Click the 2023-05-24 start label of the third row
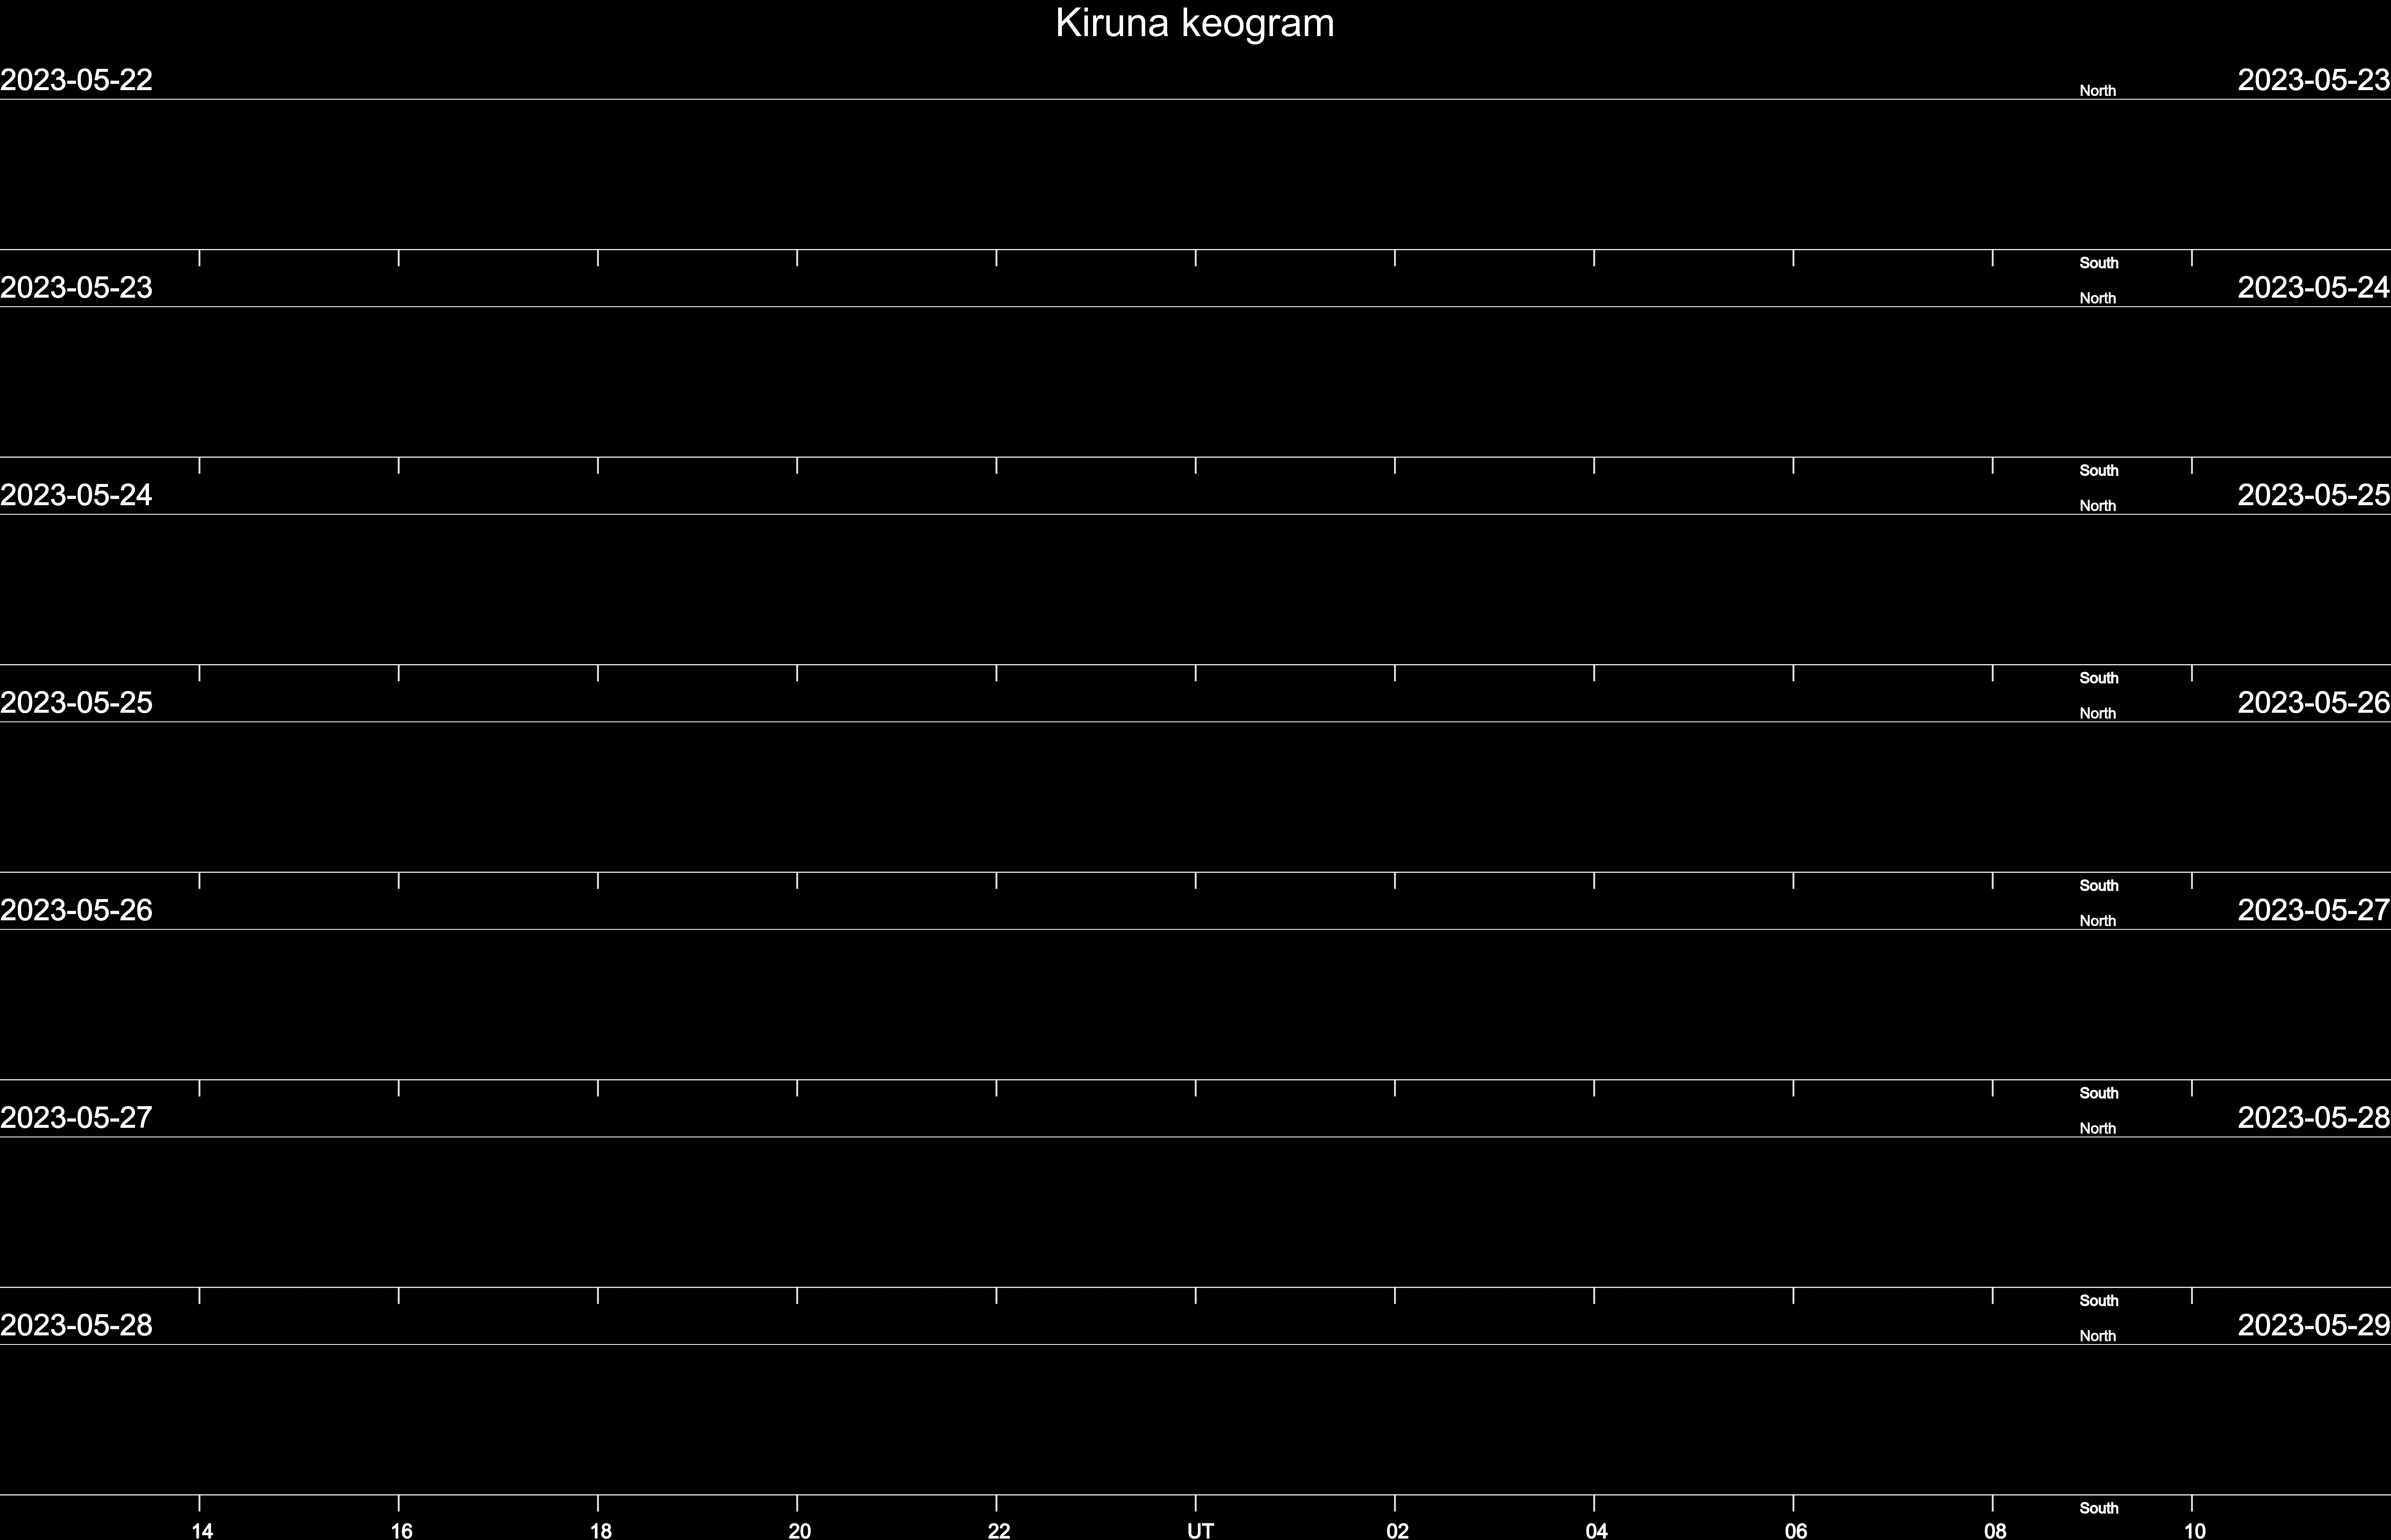The height and width of the screenshot is (1540, 2391). click(x=76, y=495)
